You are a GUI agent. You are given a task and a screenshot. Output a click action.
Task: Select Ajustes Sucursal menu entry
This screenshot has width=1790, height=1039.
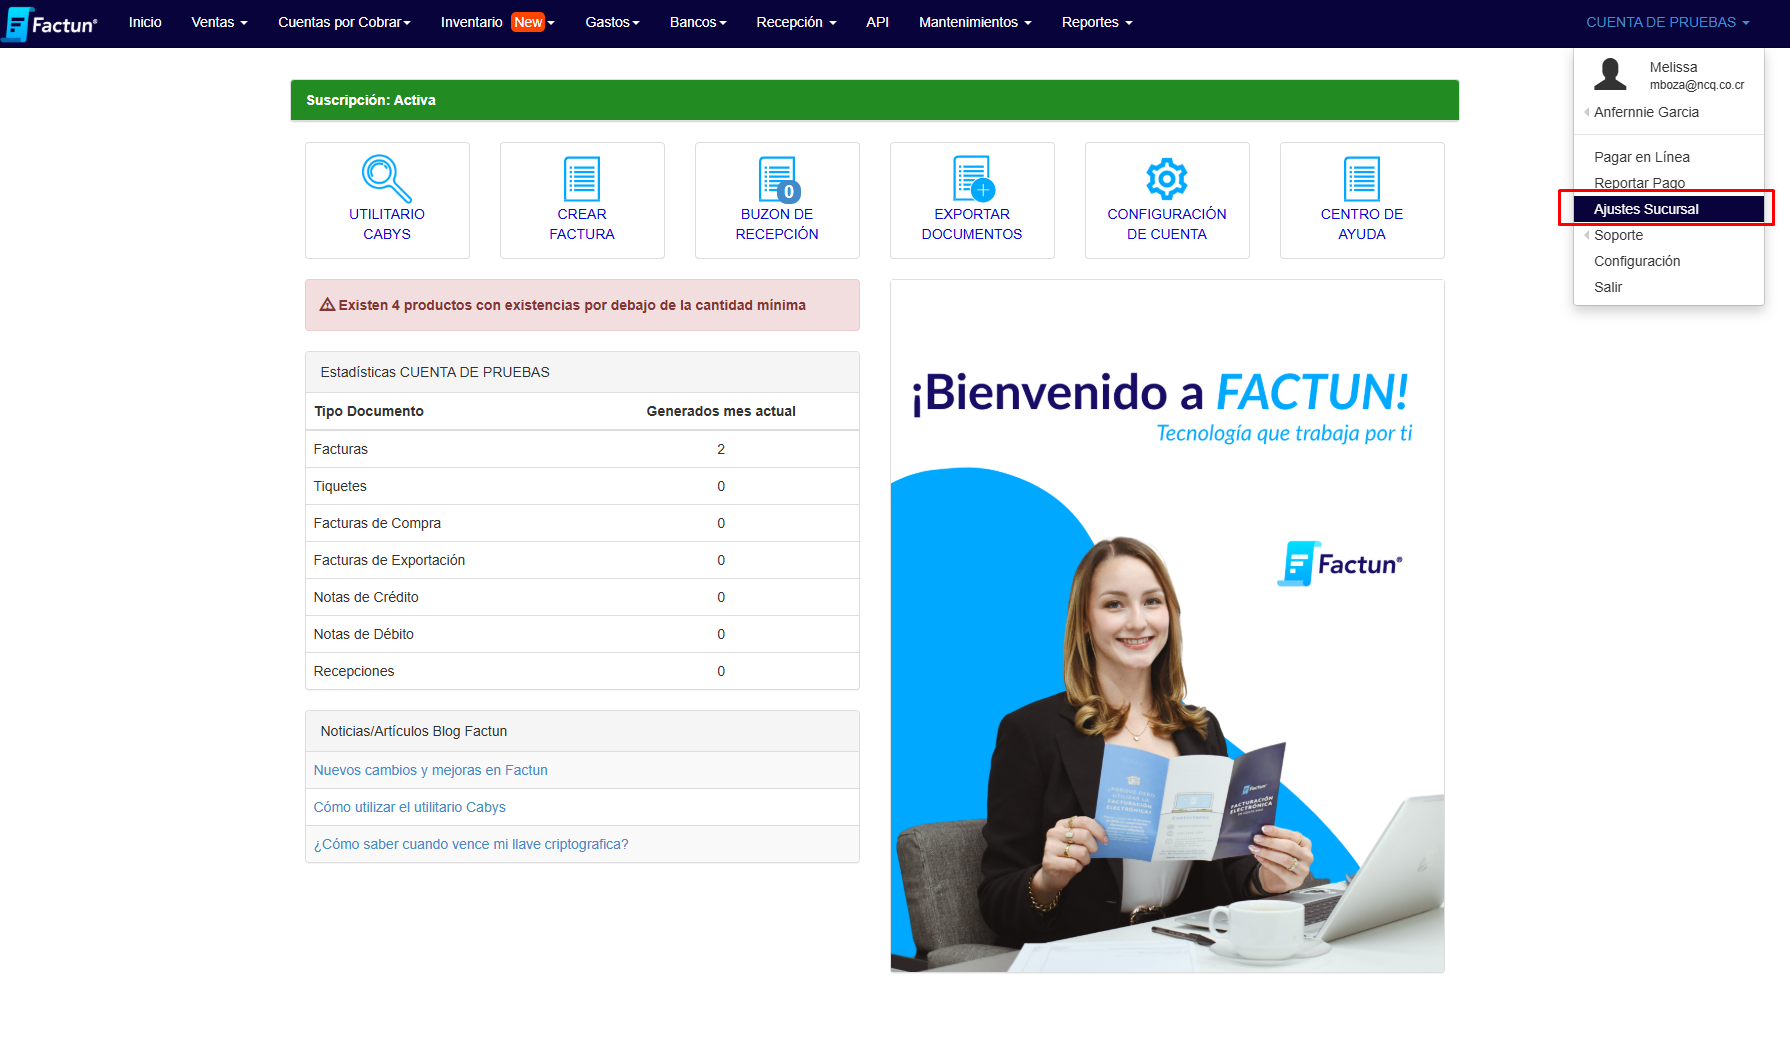coord(1668,209)
